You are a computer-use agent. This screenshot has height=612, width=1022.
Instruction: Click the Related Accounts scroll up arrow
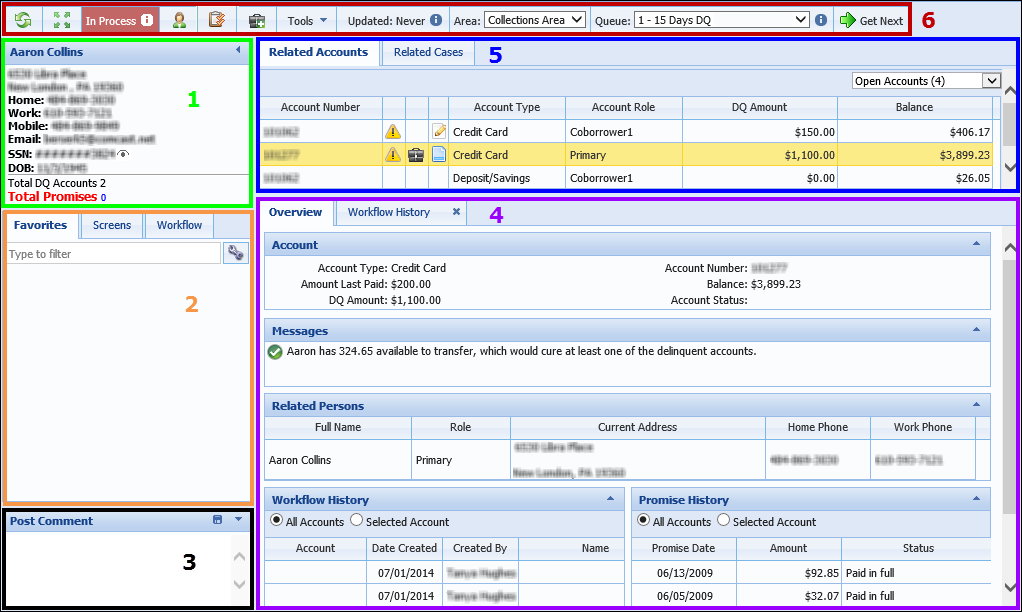[1010, 91]
